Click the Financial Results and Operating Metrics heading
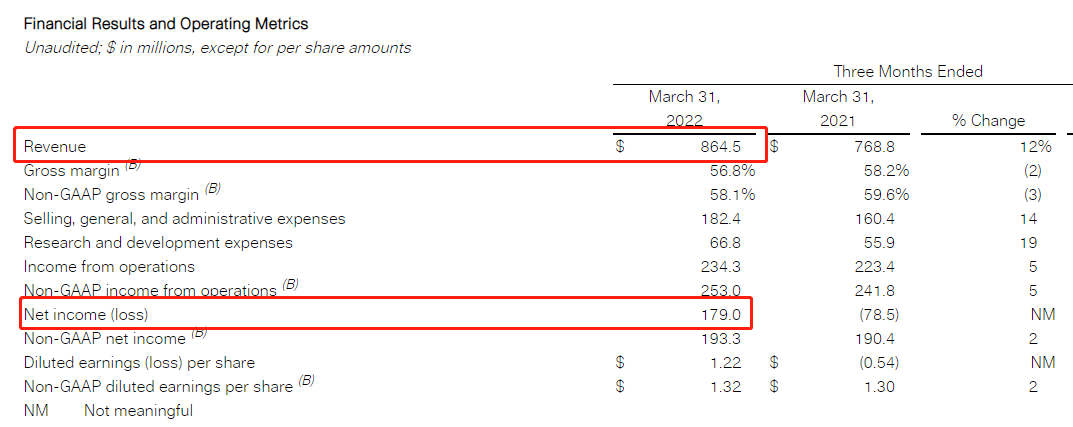 (166, 24)
